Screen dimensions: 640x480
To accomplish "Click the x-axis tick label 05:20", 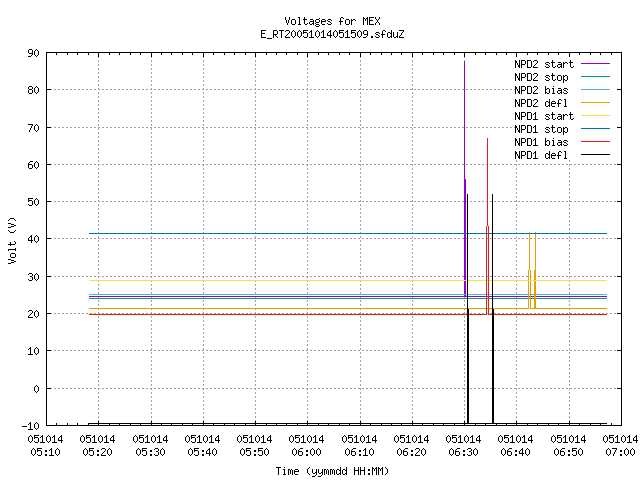I will click(x=98, y=452).
